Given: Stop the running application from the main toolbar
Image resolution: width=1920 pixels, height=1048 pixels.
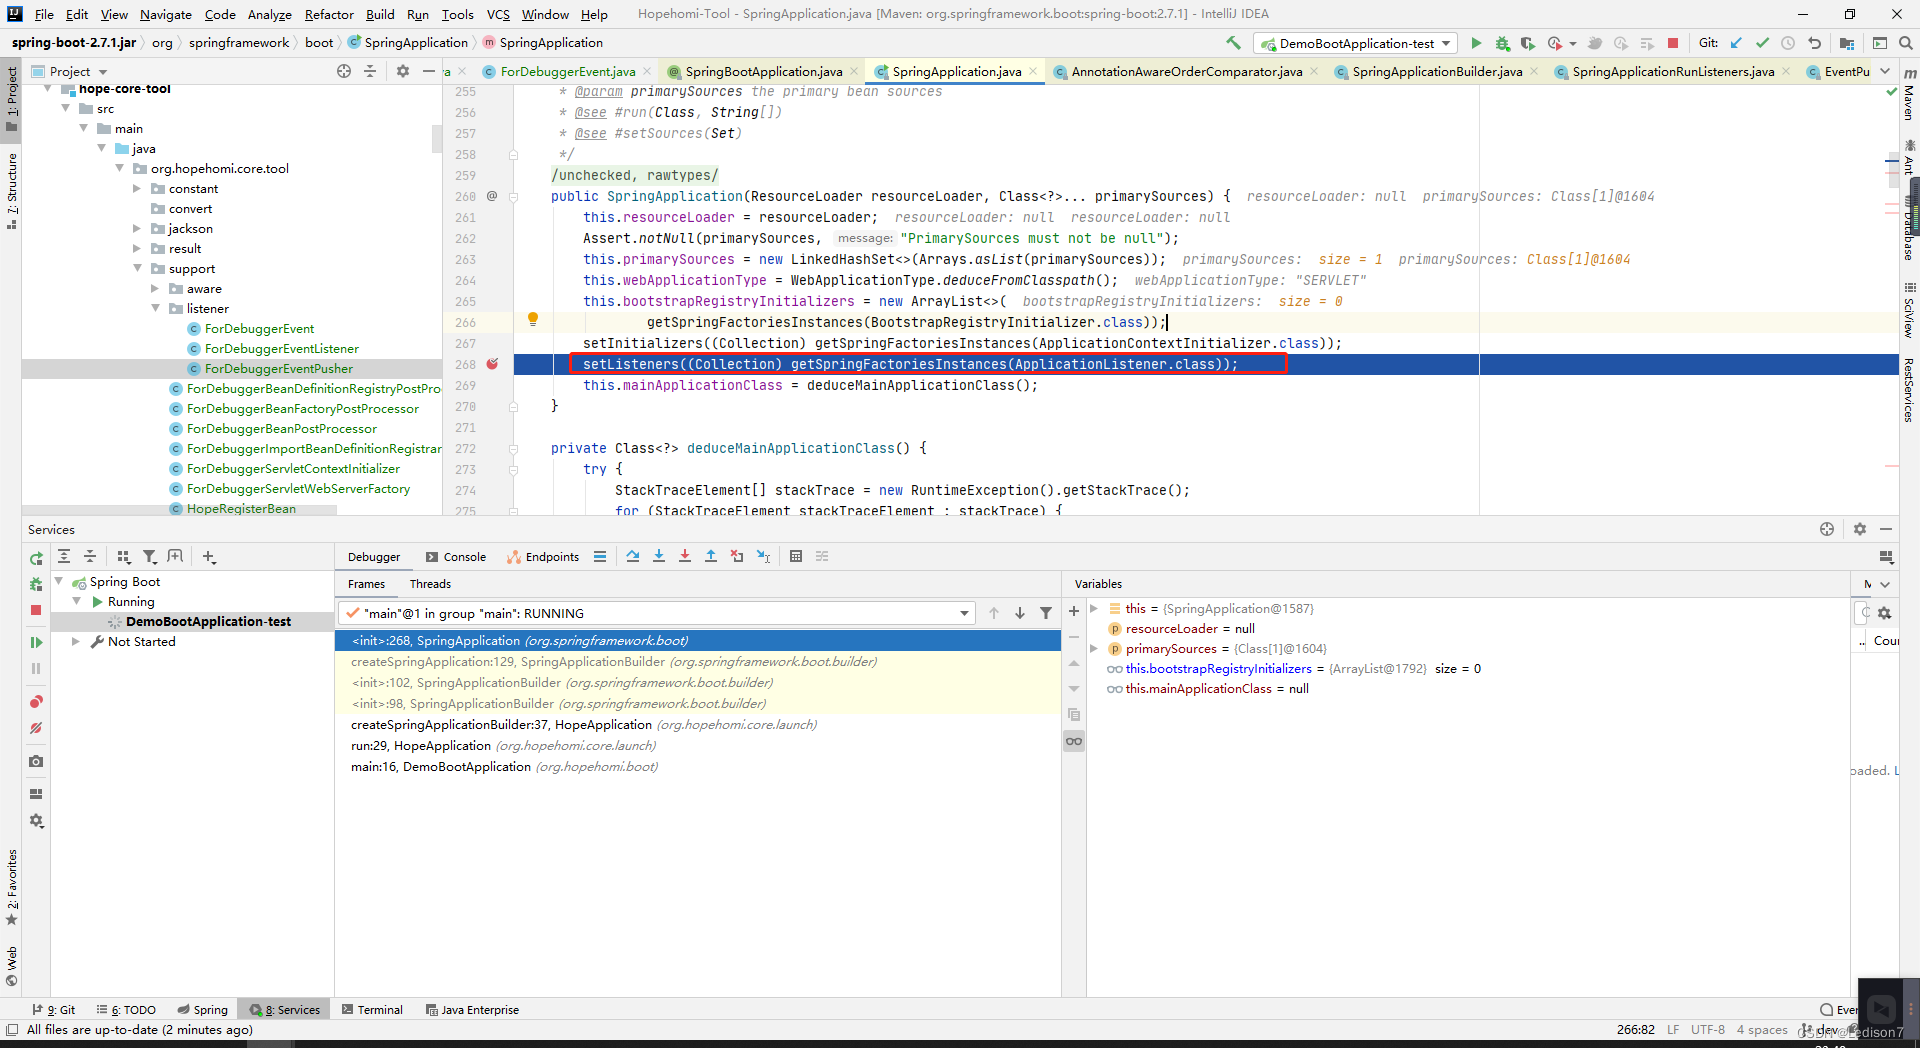Looking at the screenshot, I should (1672, 43).
